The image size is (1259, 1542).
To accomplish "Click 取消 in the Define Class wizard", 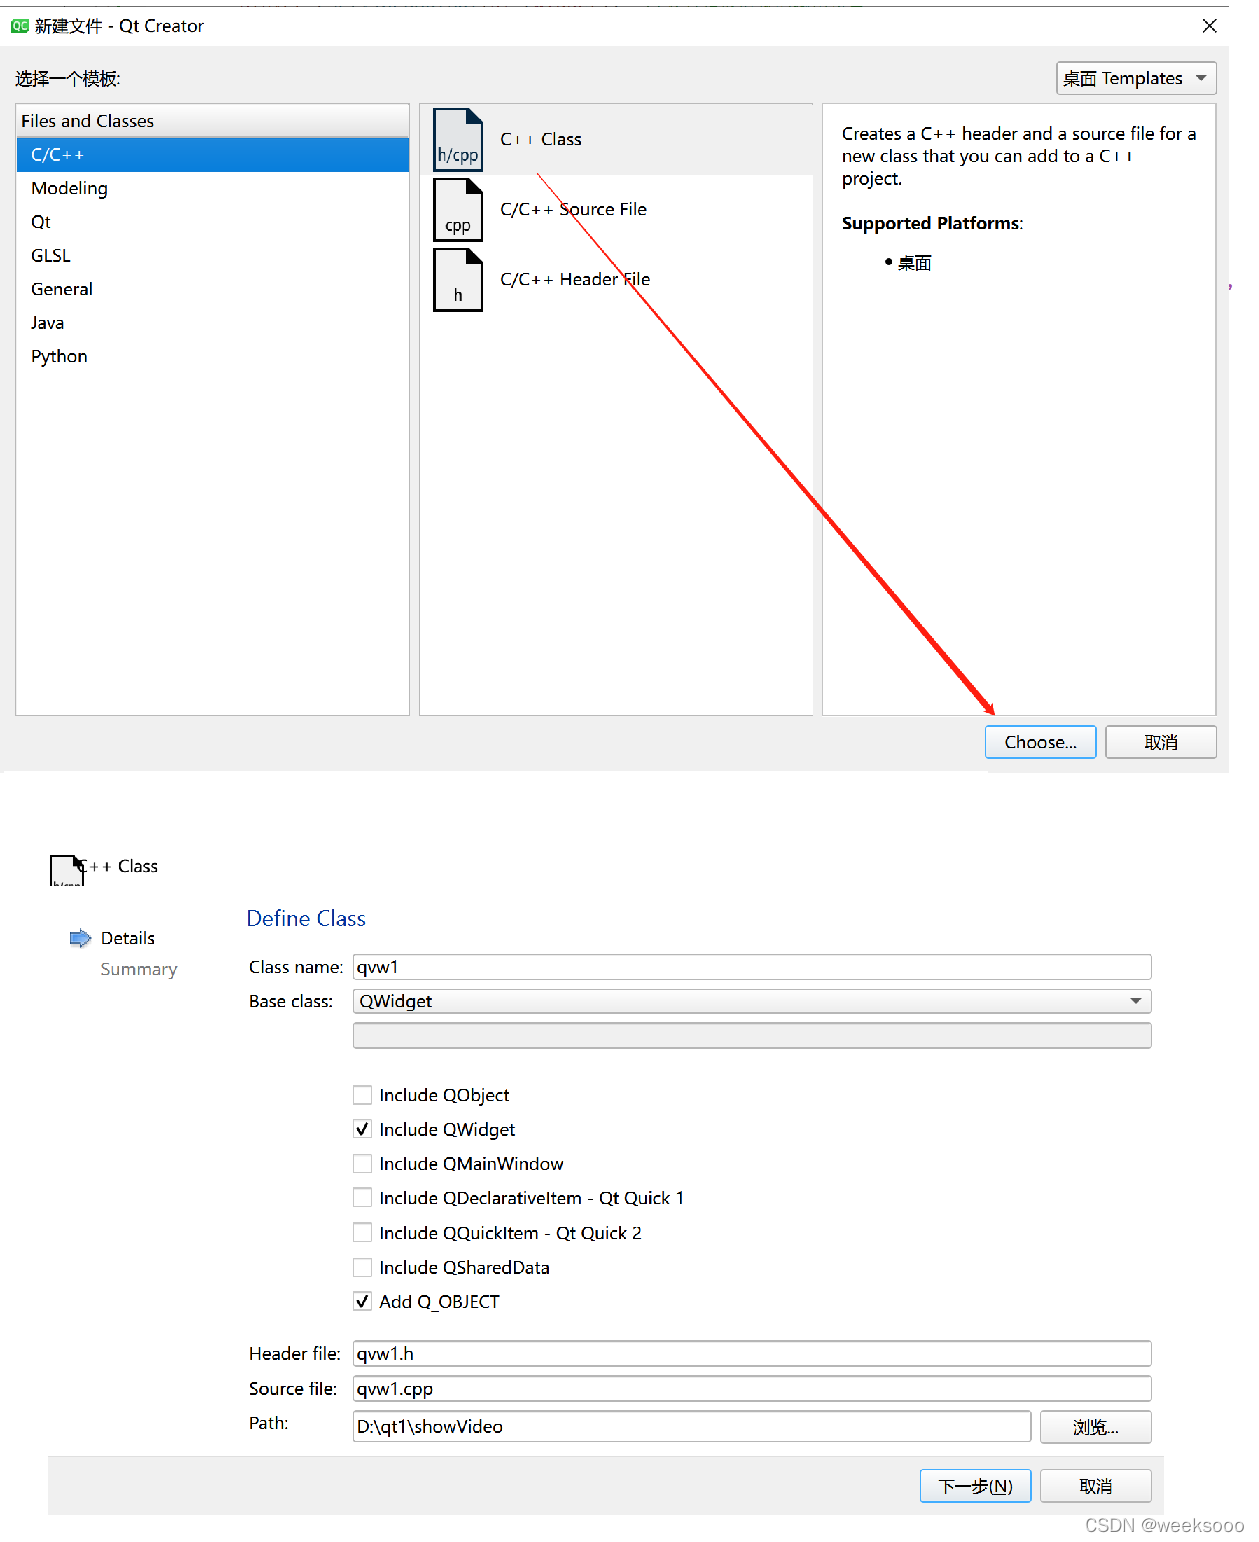I will tap(1095, 1486).
